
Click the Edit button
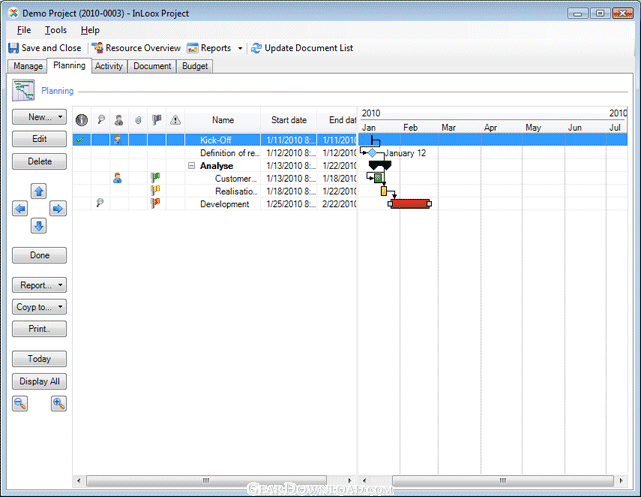(x=39, y=139)
